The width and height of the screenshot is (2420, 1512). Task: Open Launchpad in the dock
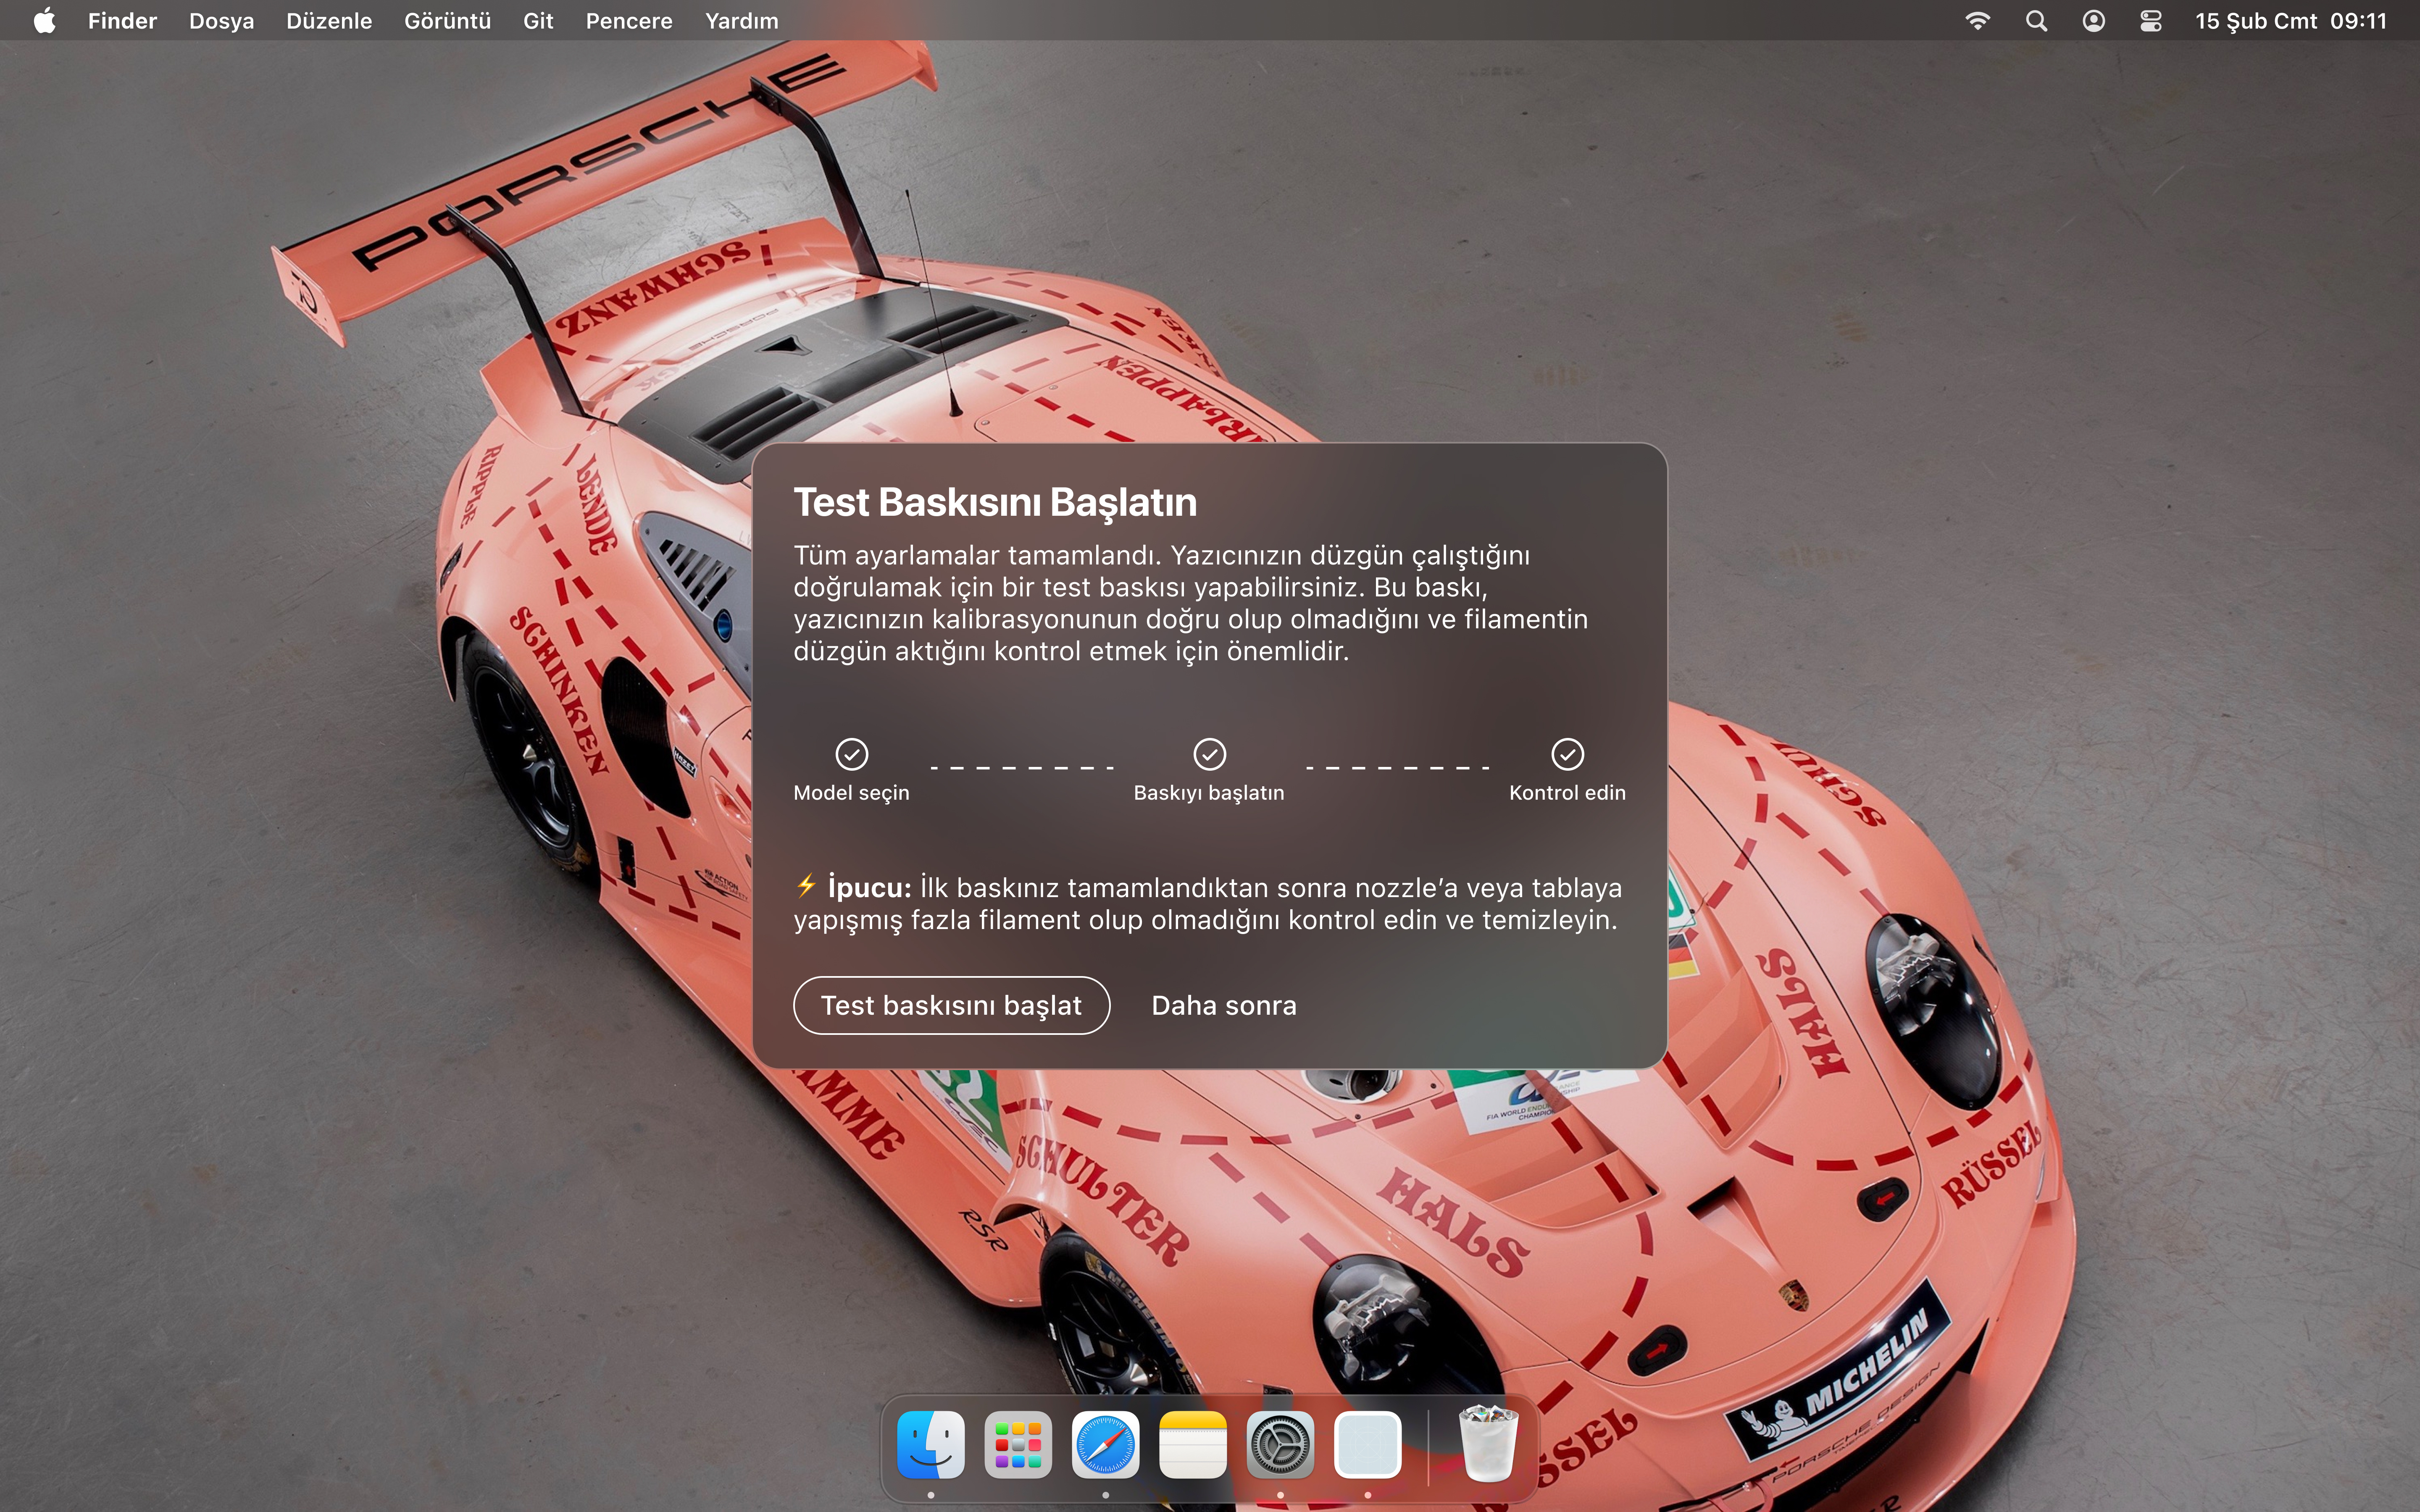click(1018, 1445)
